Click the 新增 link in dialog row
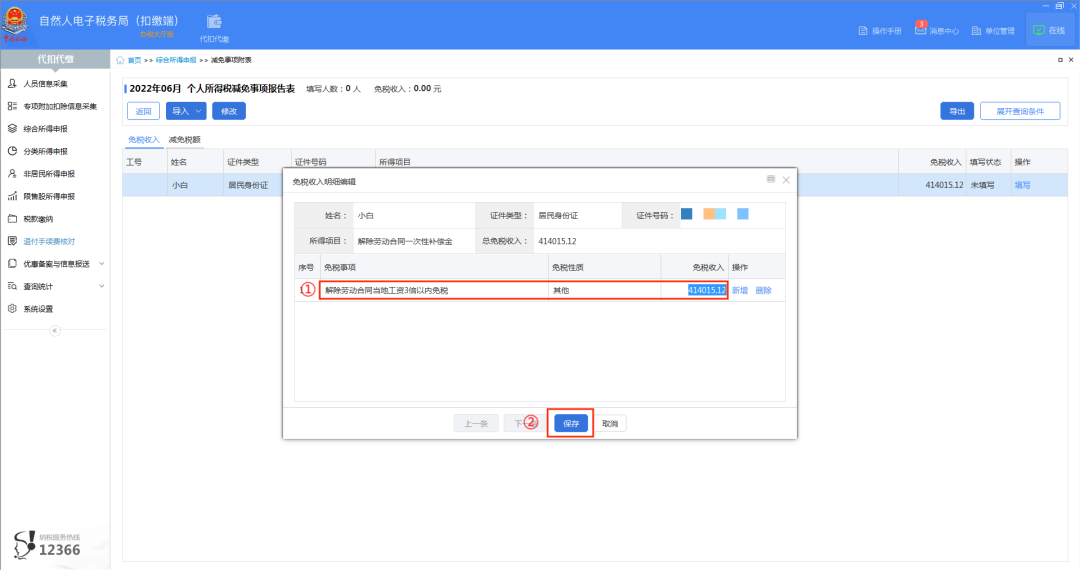Screen dimensions: 1080x570 tap(740, 290)
